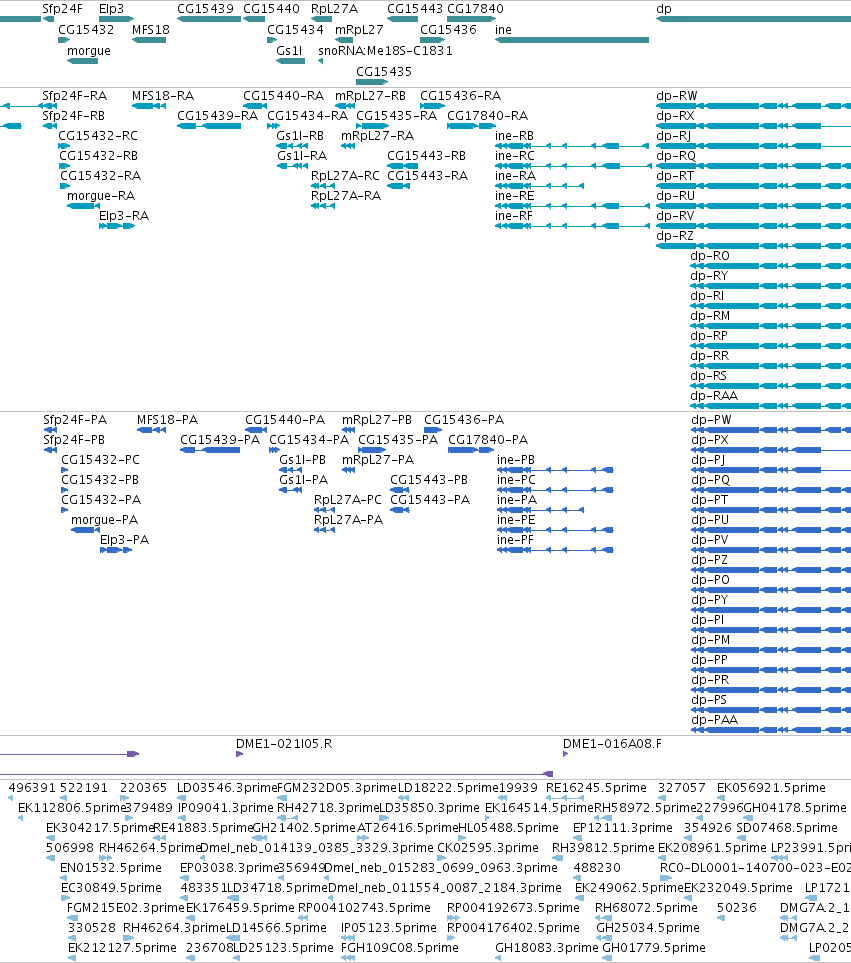Select protein CG15436-PA
851x963 pixels.
point(464,420)
